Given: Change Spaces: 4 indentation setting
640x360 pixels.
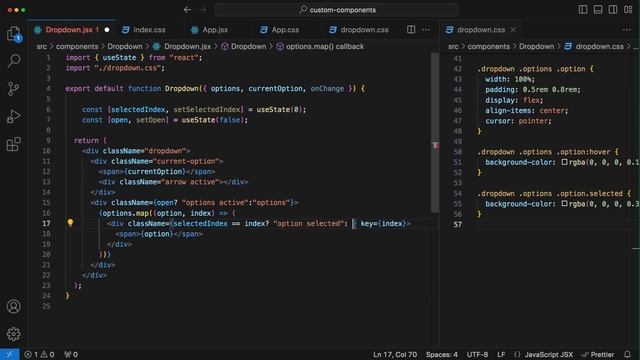Looking at the screenshot, I should [442, 354].
